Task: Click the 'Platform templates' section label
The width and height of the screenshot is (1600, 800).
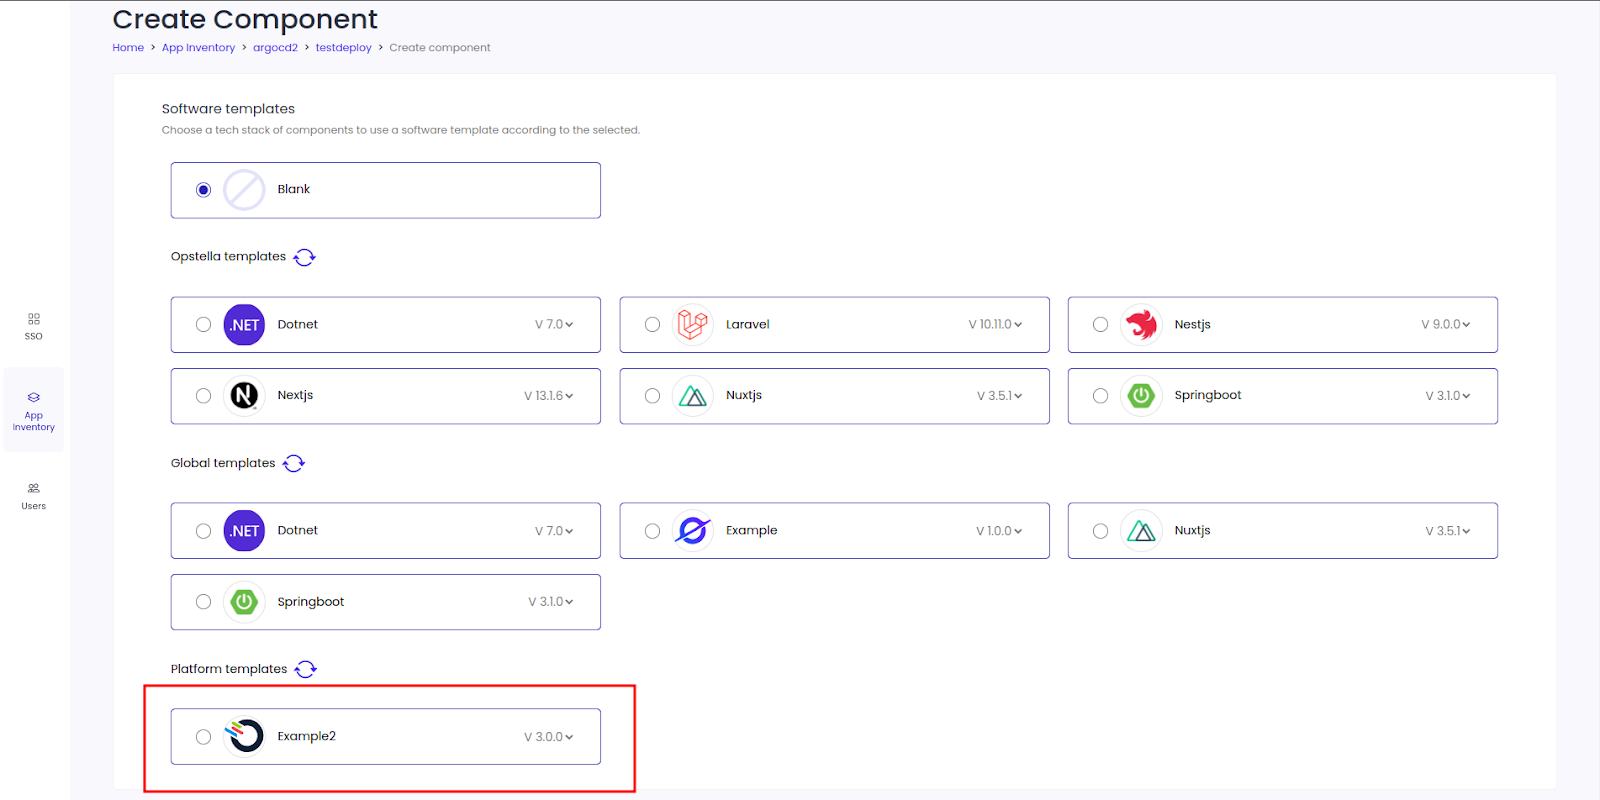Action: [x=228, y=669]
